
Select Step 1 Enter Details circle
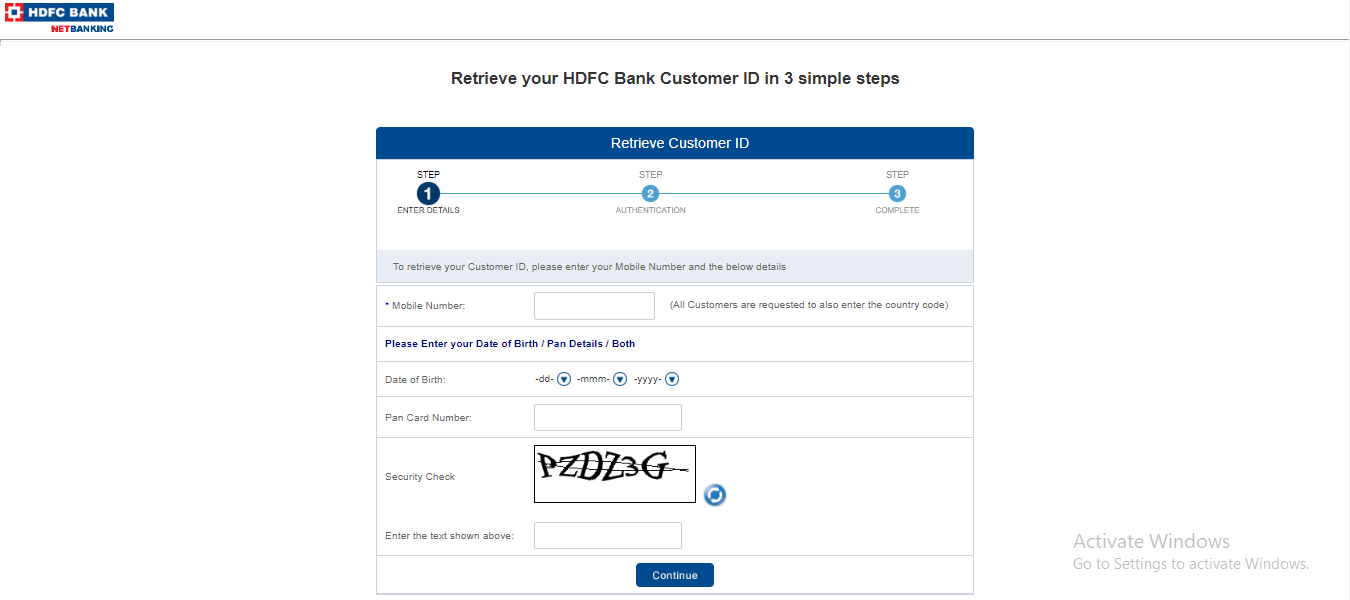428,193
